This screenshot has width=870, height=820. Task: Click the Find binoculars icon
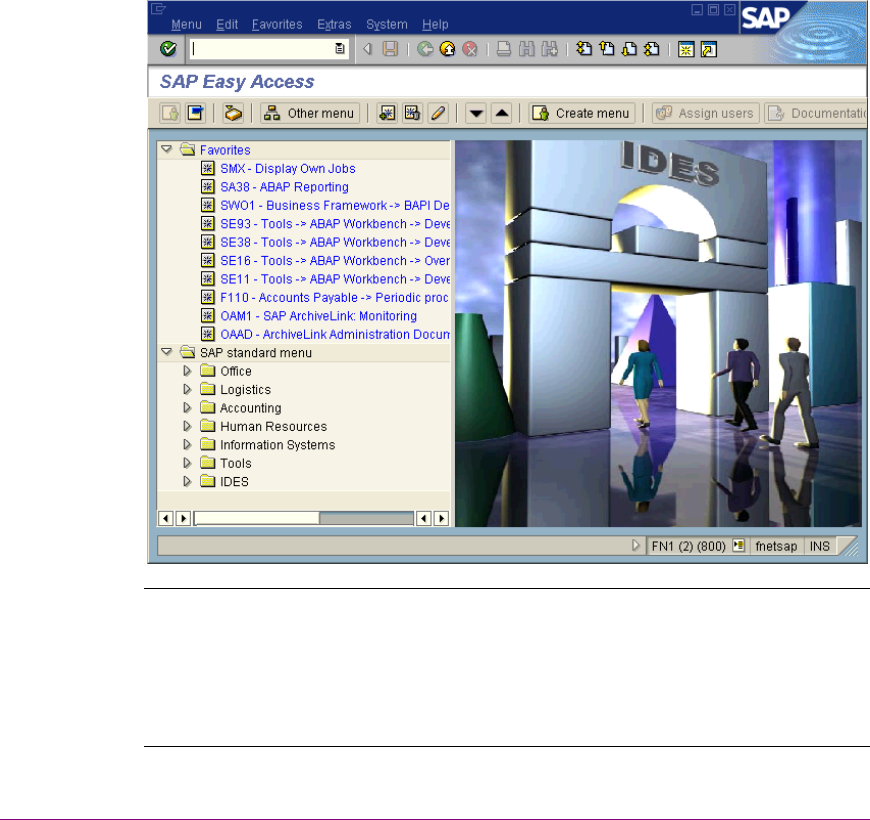[x=527, y=49]
